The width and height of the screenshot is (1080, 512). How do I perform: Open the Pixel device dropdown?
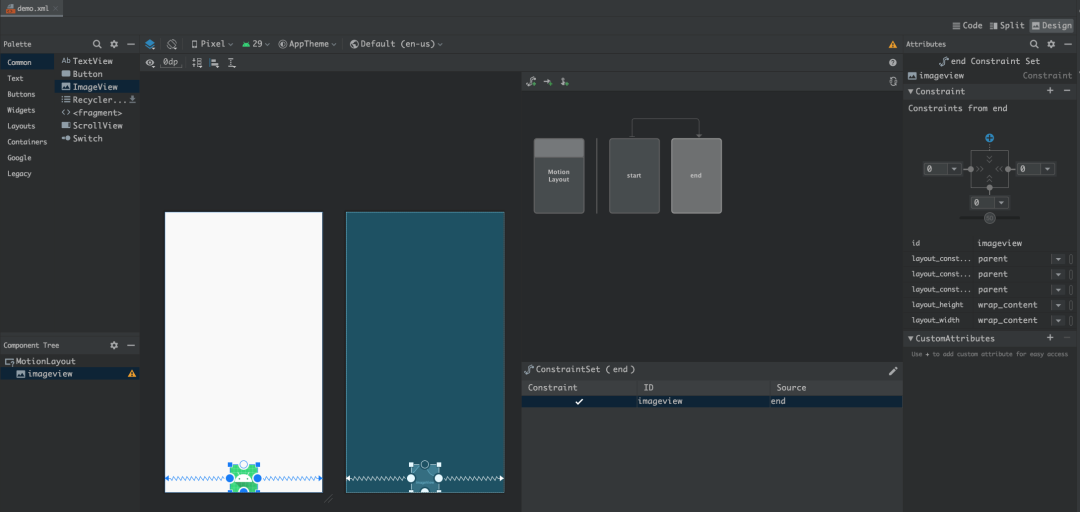(212, 44)
